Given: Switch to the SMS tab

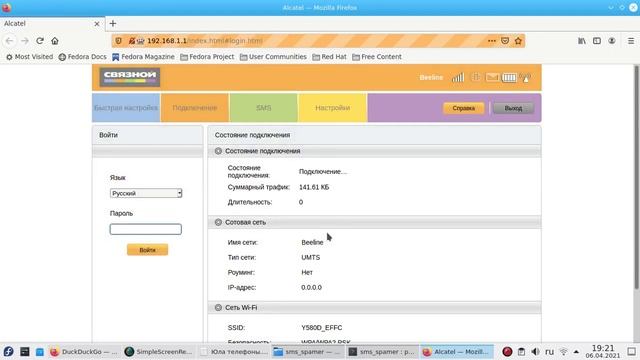Looking at the screenshot, I should click(264, 108).
